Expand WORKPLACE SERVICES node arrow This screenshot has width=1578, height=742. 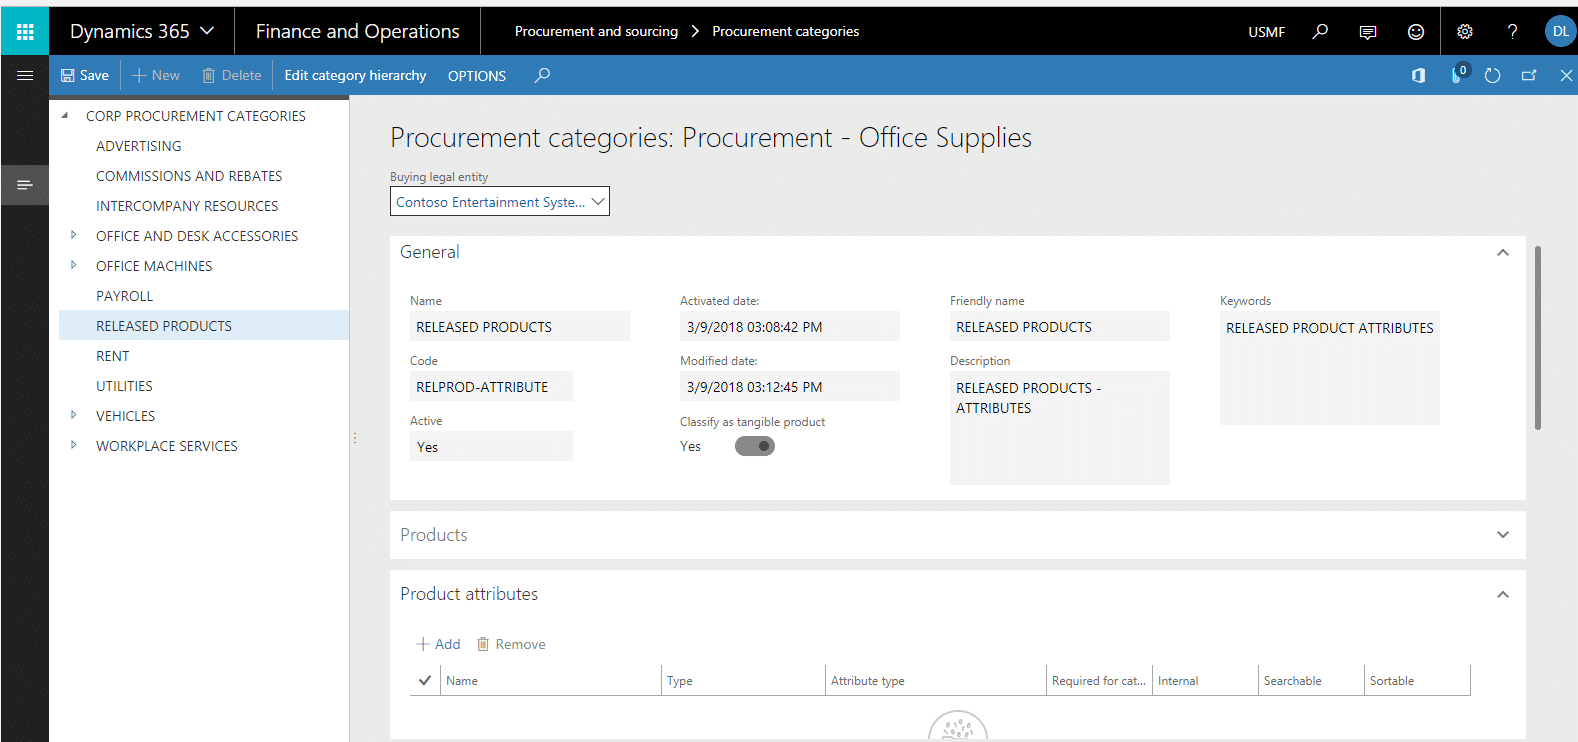click(x=73, y=445)
